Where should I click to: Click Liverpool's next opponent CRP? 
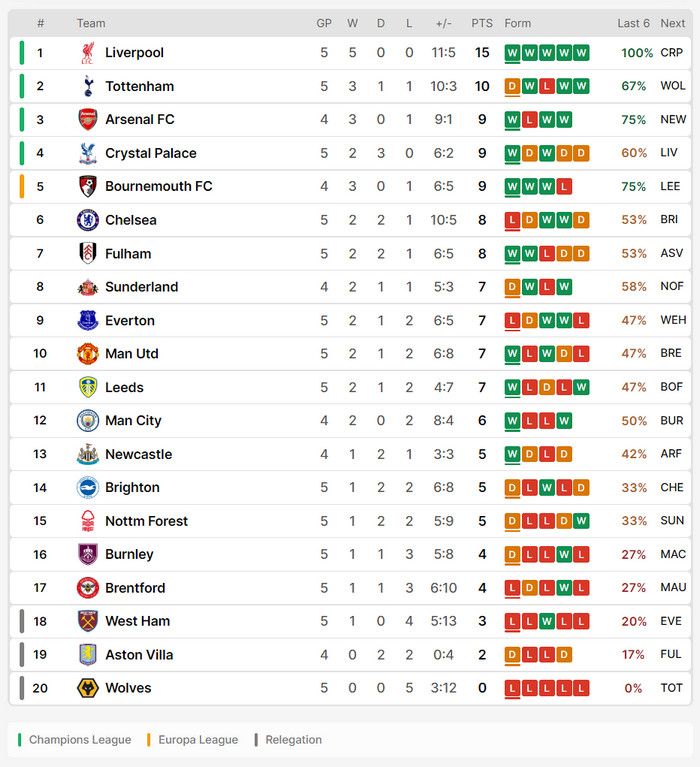672,53
